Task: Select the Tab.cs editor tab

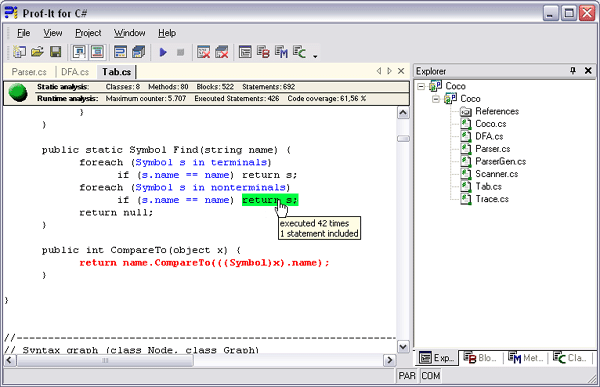Action: click(116, 72)
